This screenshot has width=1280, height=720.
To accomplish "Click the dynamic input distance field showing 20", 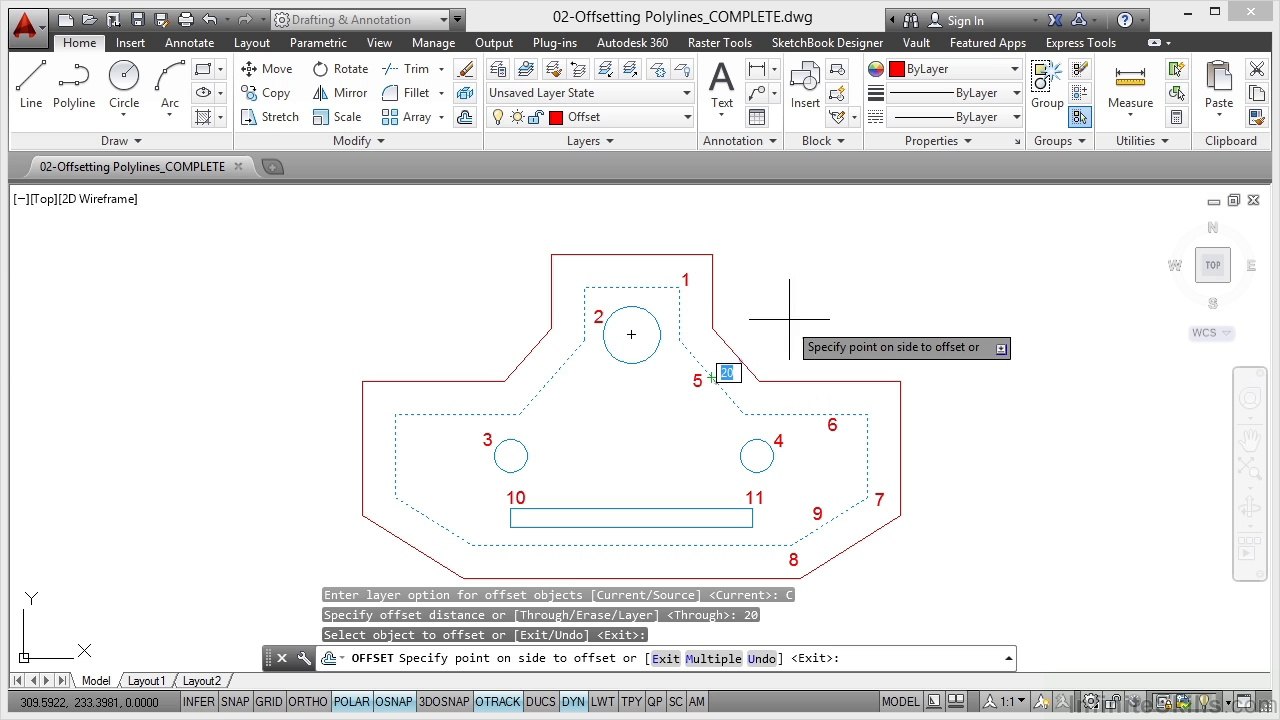I will point(727,372).
